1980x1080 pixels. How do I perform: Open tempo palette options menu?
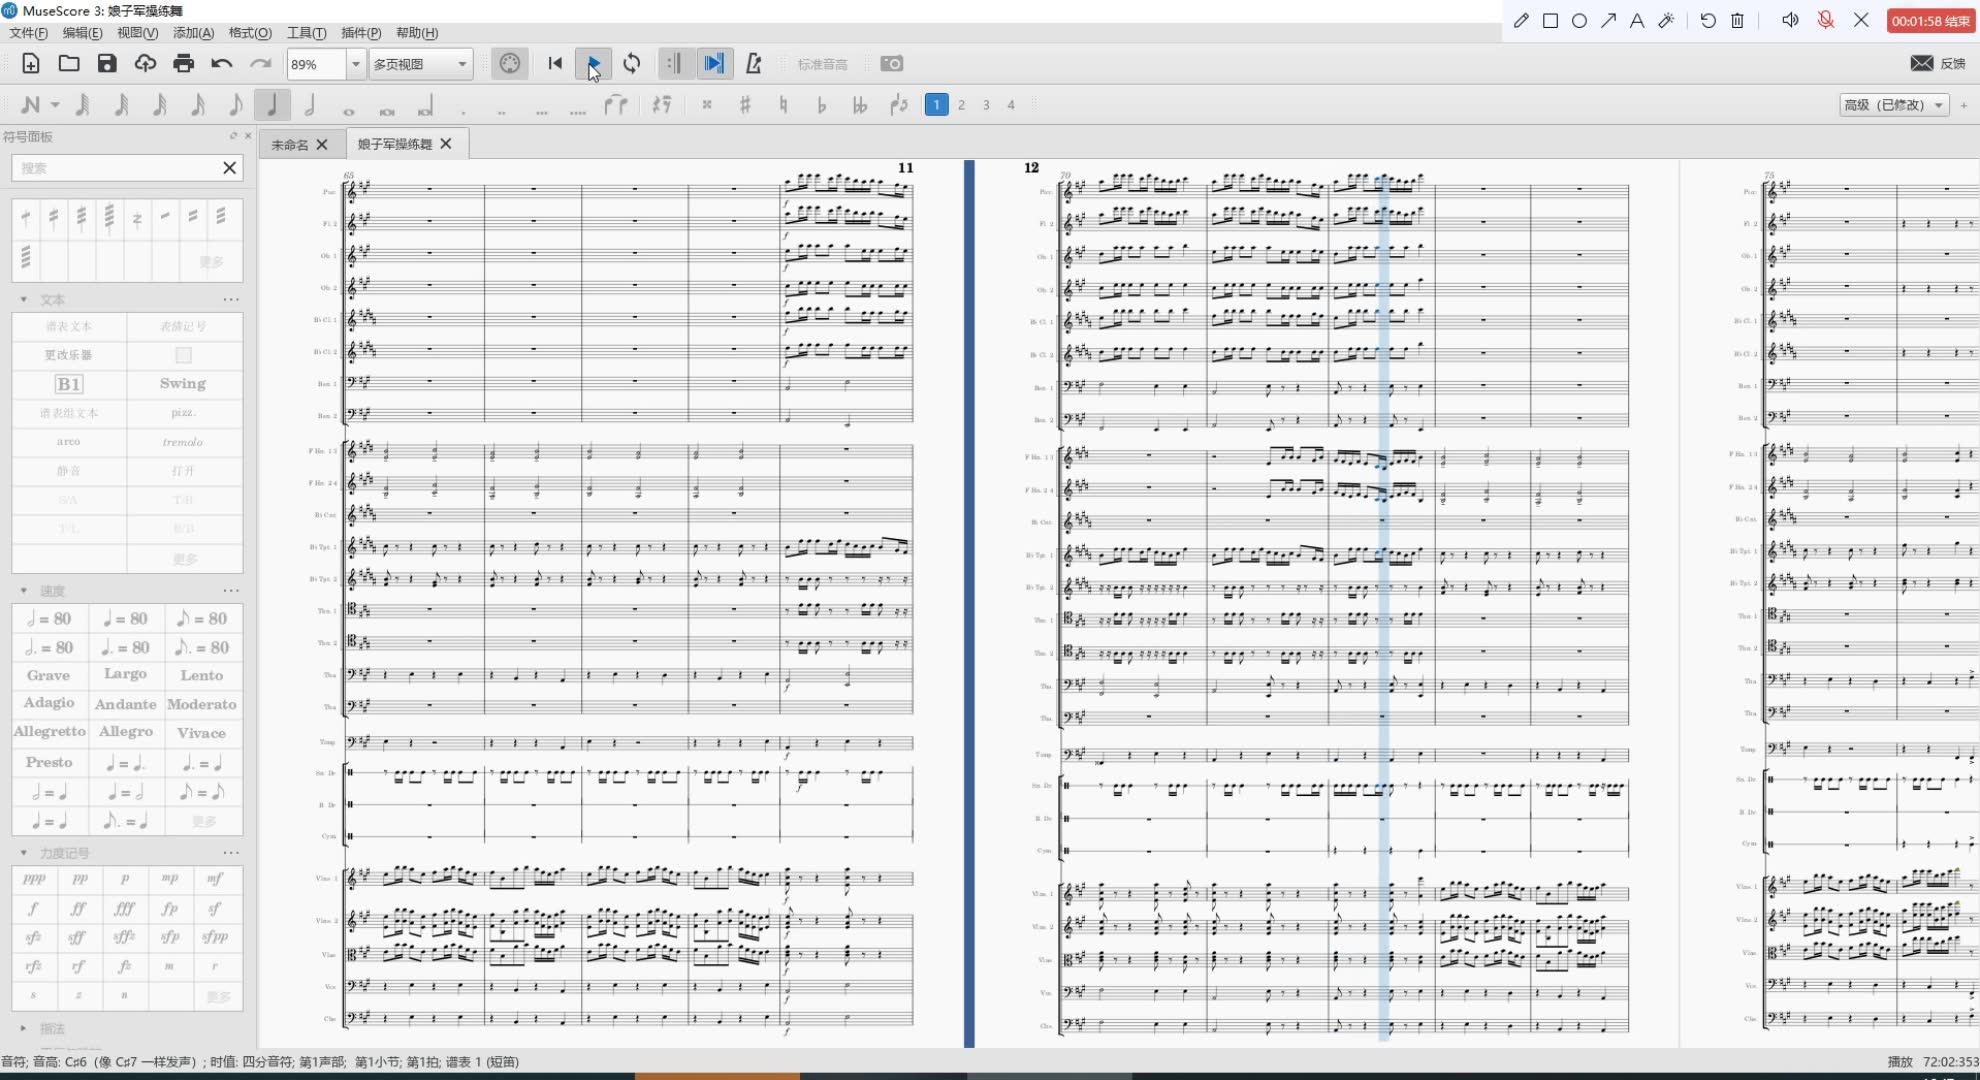pos(231,591)
